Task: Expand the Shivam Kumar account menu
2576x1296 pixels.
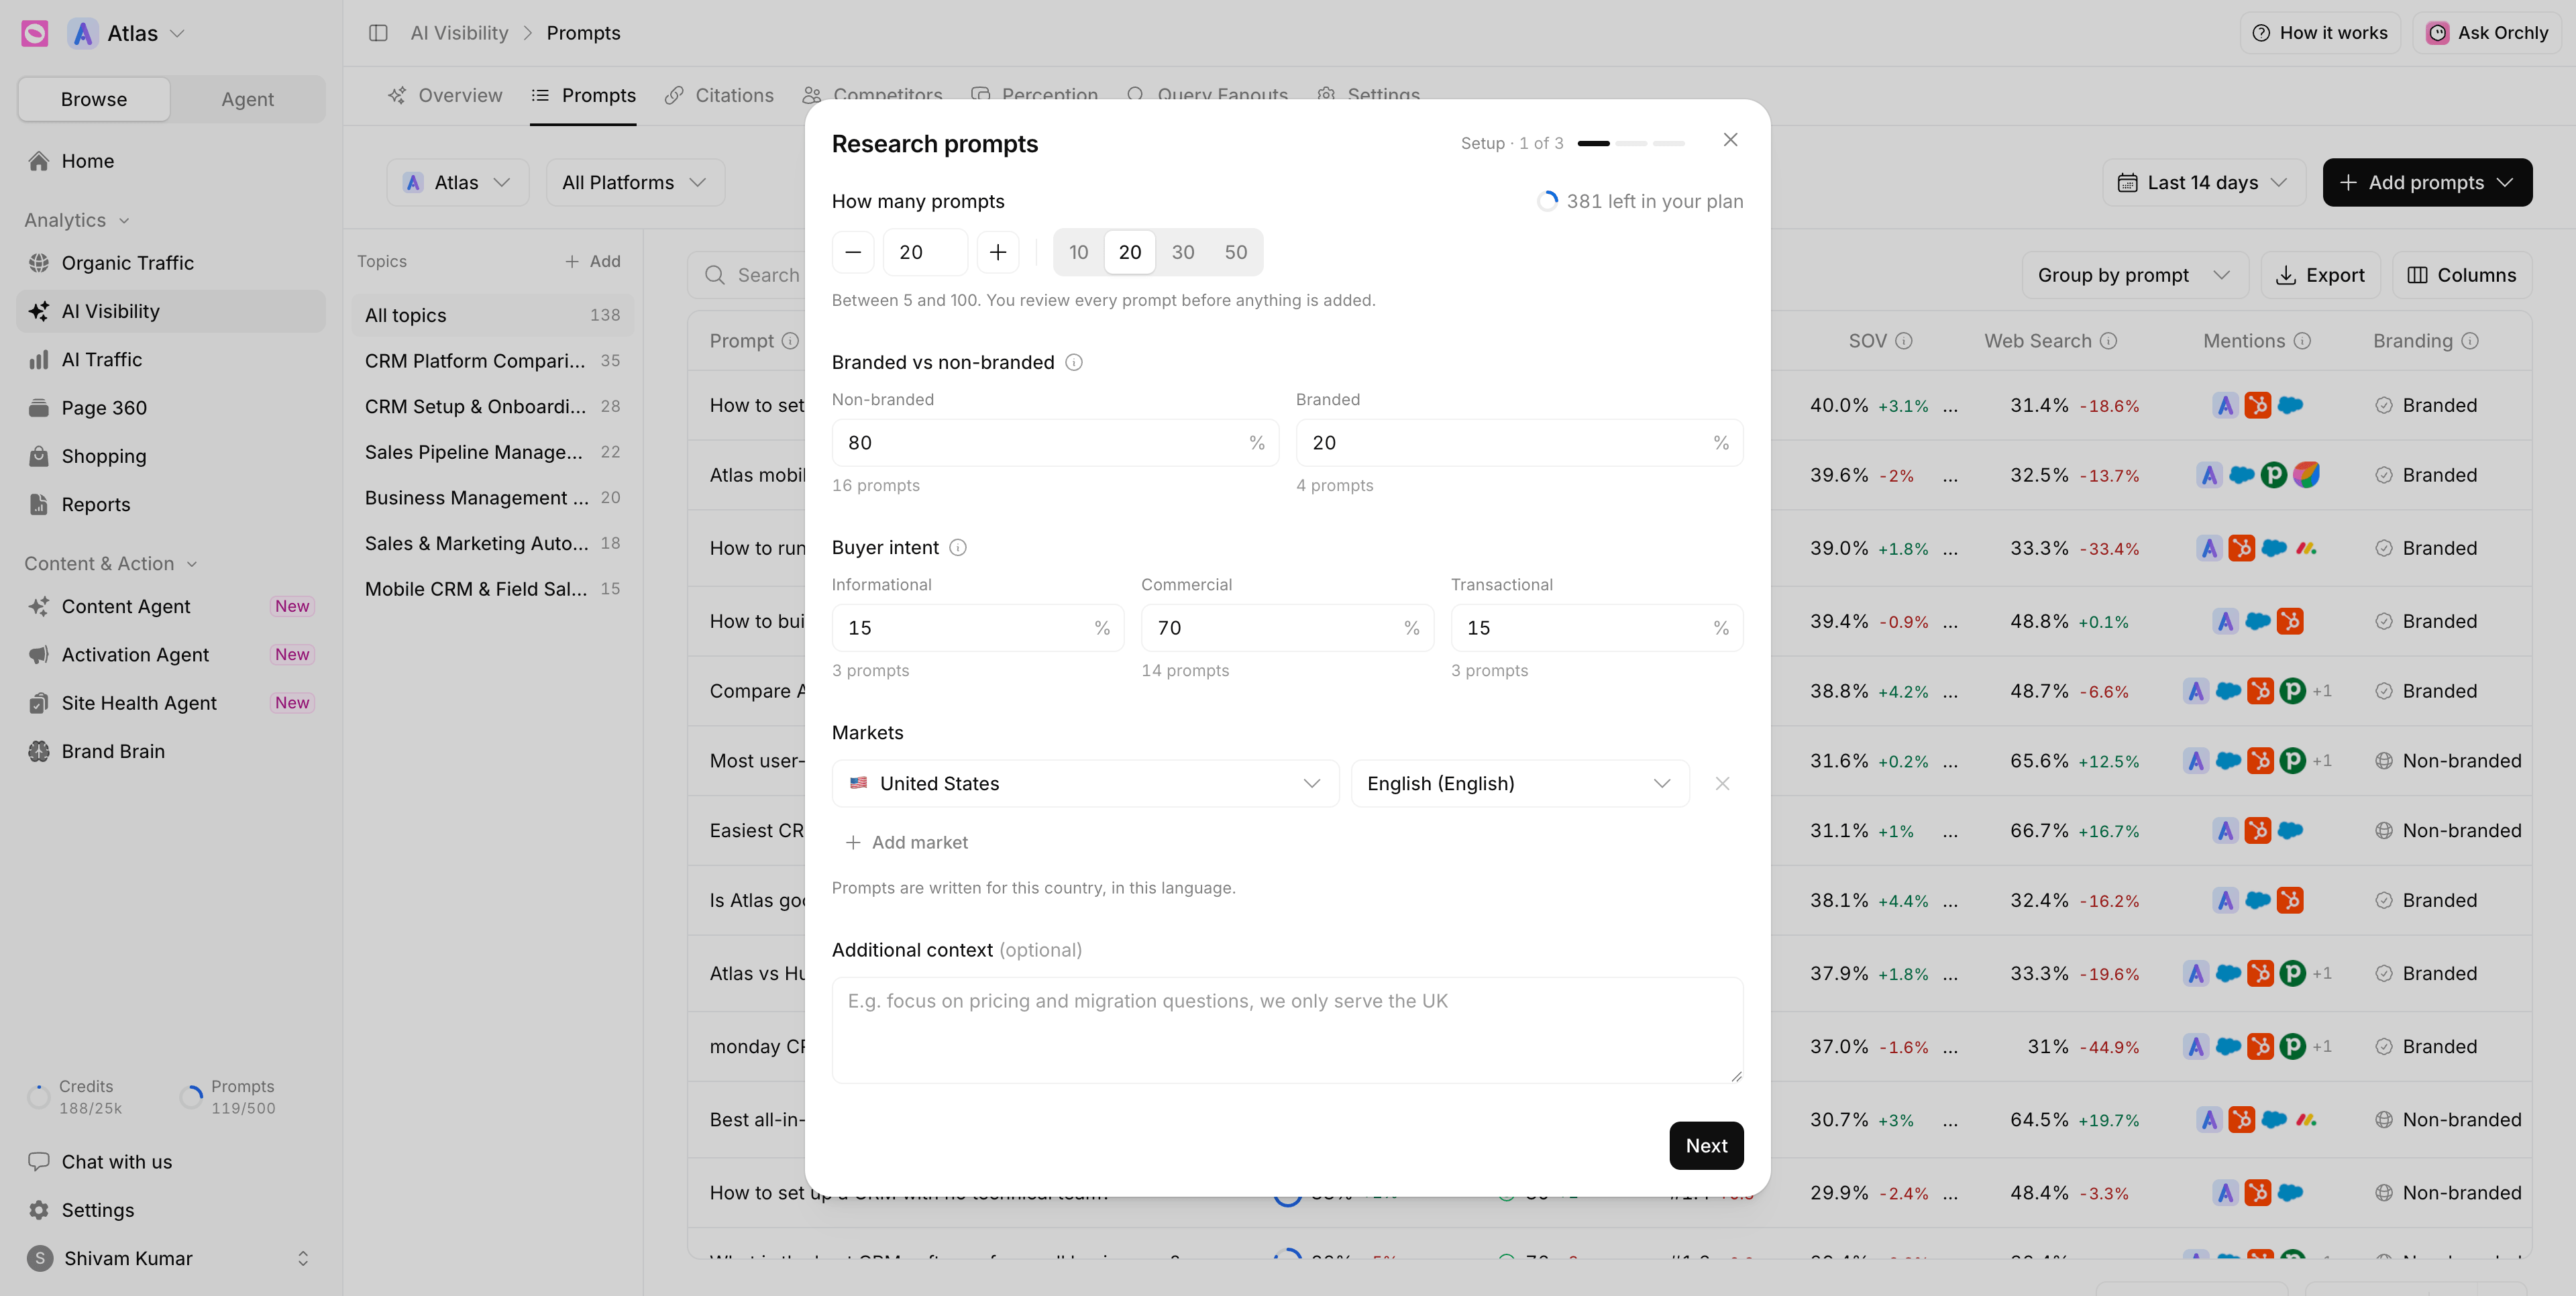Action: tap(170, 1258)
